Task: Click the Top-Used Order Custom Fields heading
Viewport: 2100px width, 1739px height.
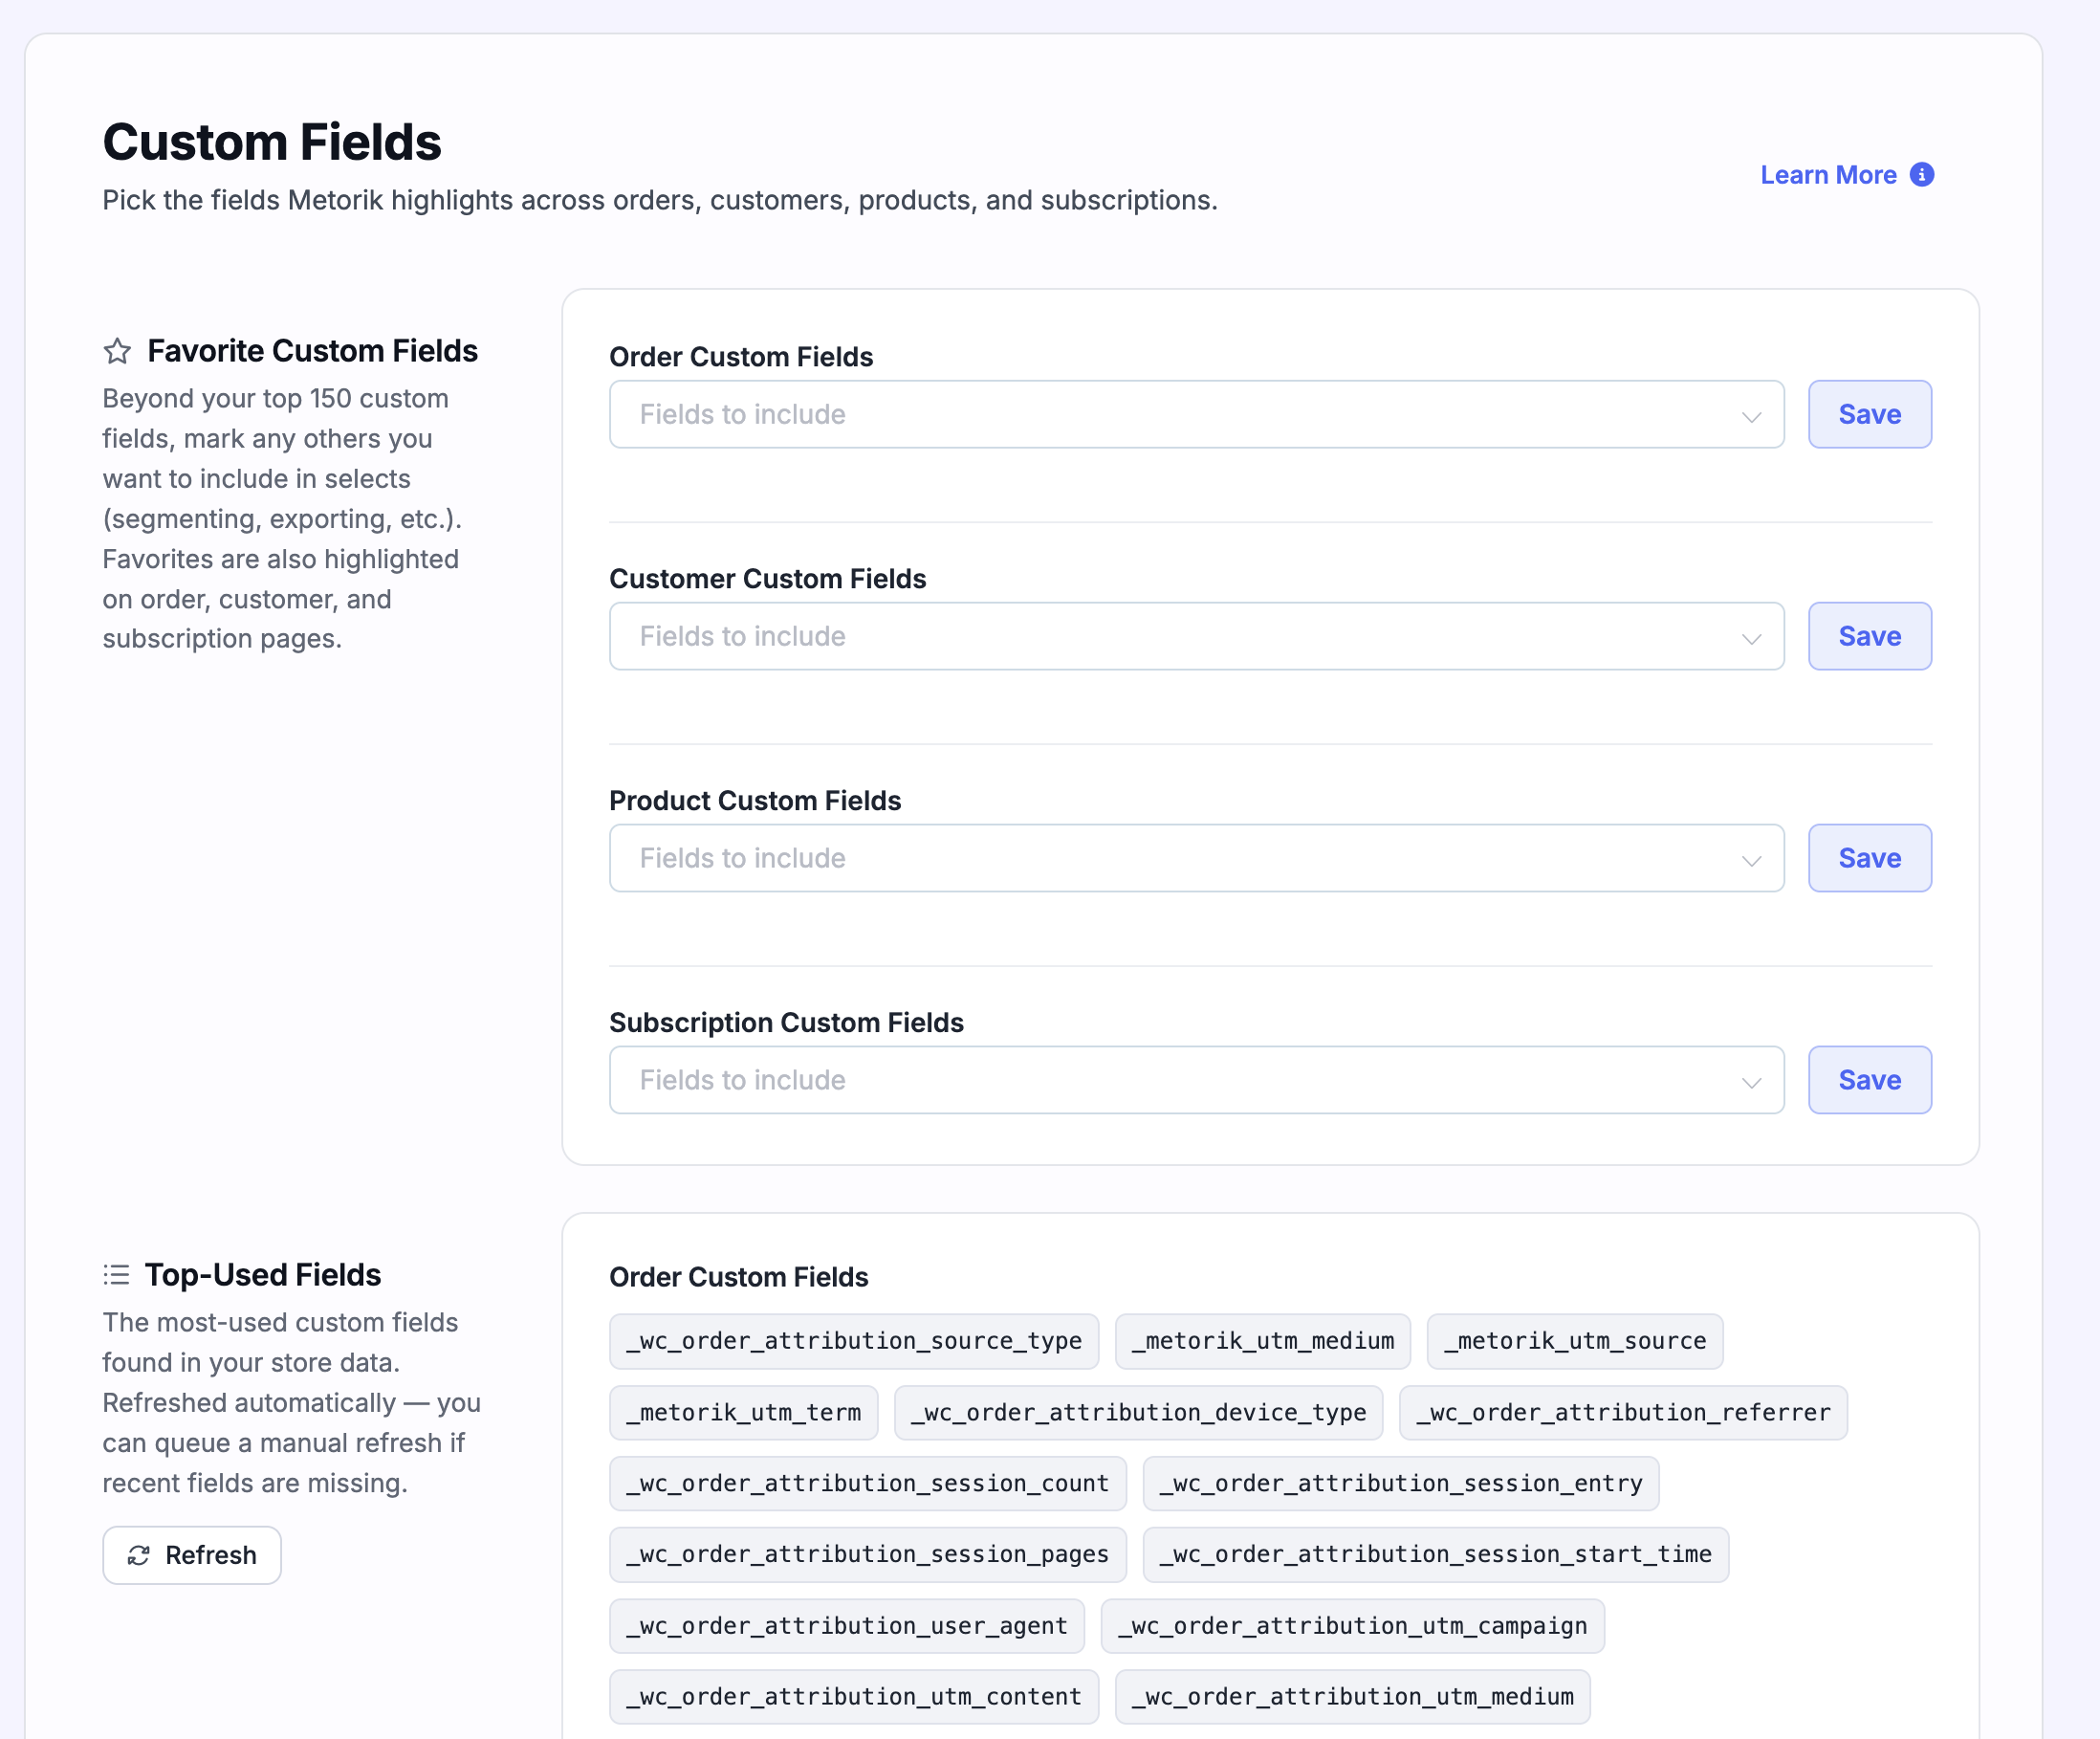Action: click(x=738, y=1277)
